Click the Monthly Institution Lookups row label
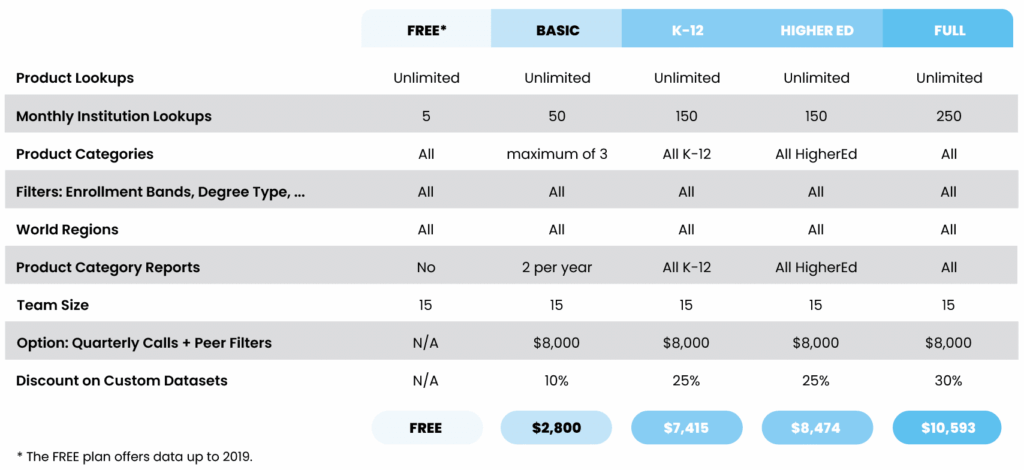The height and width of the screenshot is (470, 1024). [x=114, y=116]
